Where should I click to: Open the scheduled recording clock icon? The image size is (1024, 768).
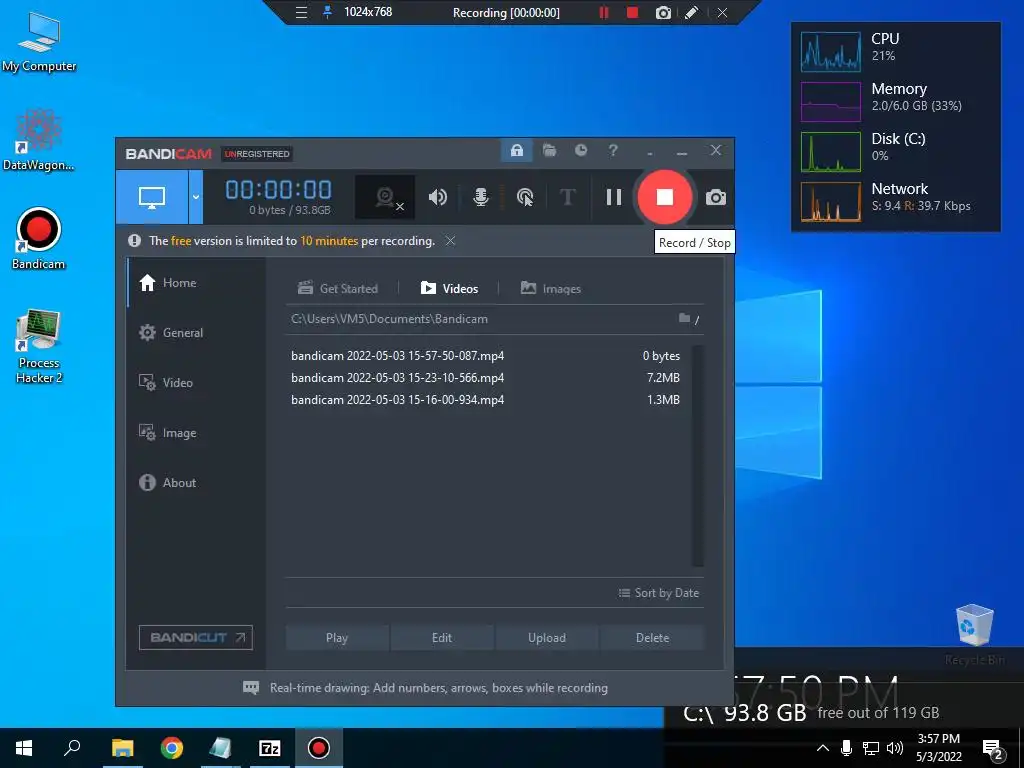pos(581,151)
